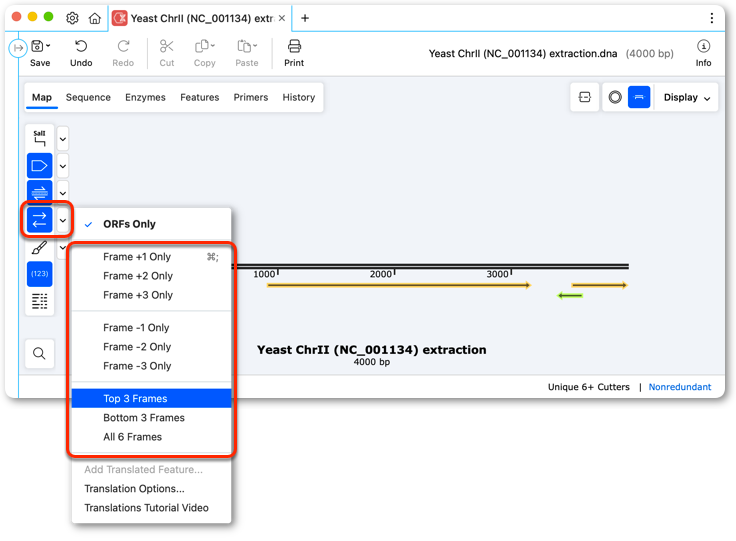Screen dimensions: 736x541
Task: Open the settings gear icon
Action: click(72, 18)
